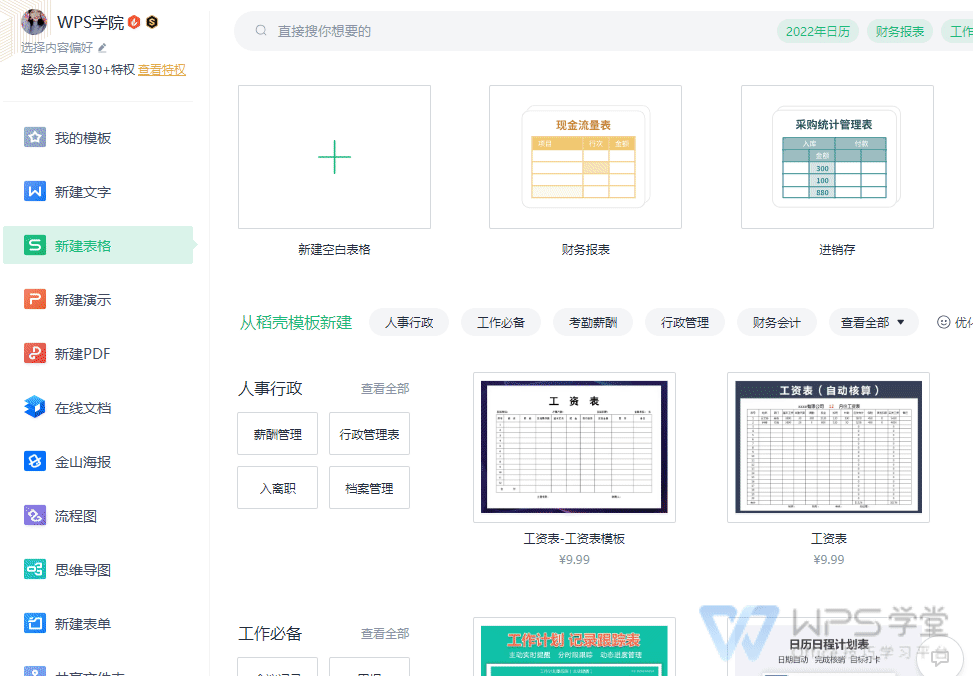Click the 新建空白表格 label
This screenshot has height=676, width=973.
click(x=334, y=250)
